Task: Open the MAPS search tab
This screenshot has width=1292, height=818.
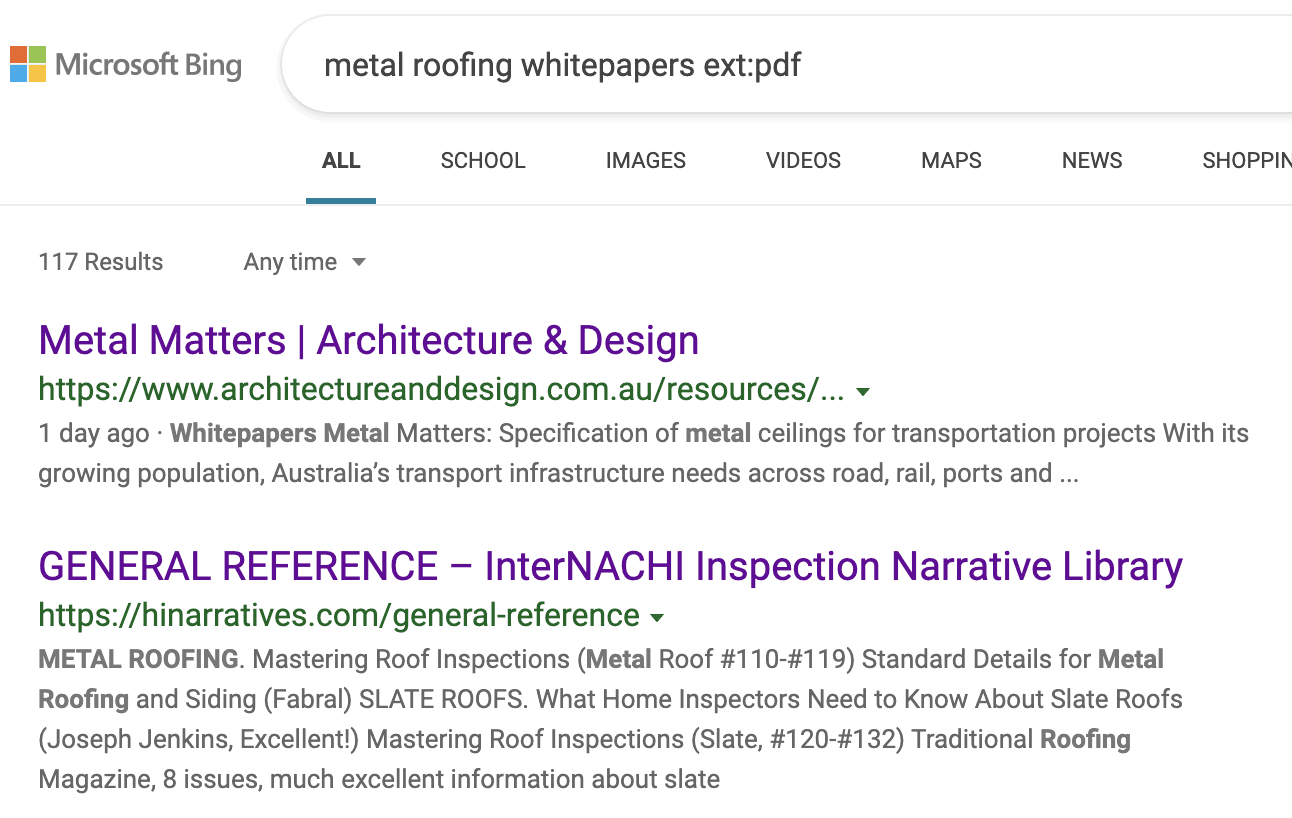Action: tap(950, 160)
